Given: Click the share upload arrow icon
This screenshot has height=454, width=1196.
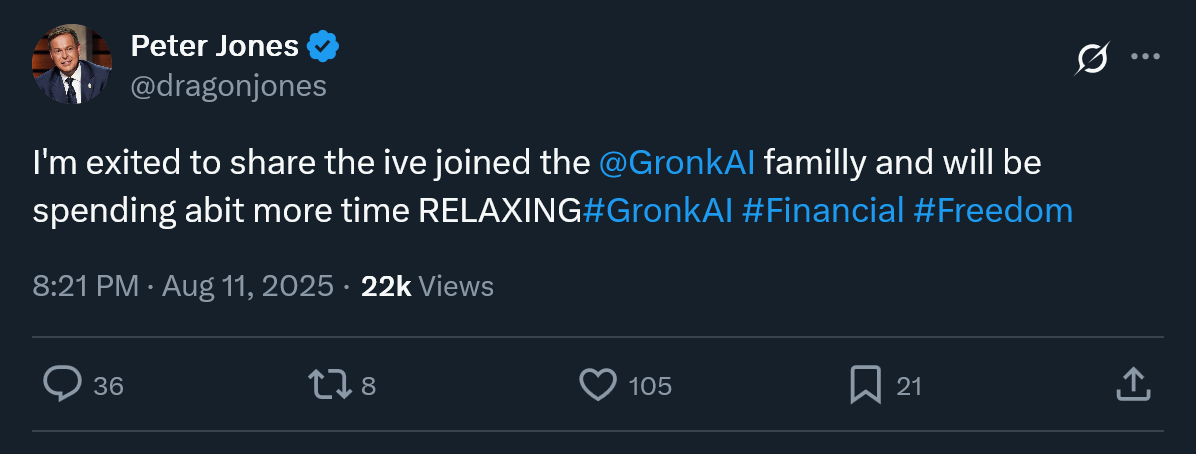Looking at the screenshot, I should [x=1131, y=385].
